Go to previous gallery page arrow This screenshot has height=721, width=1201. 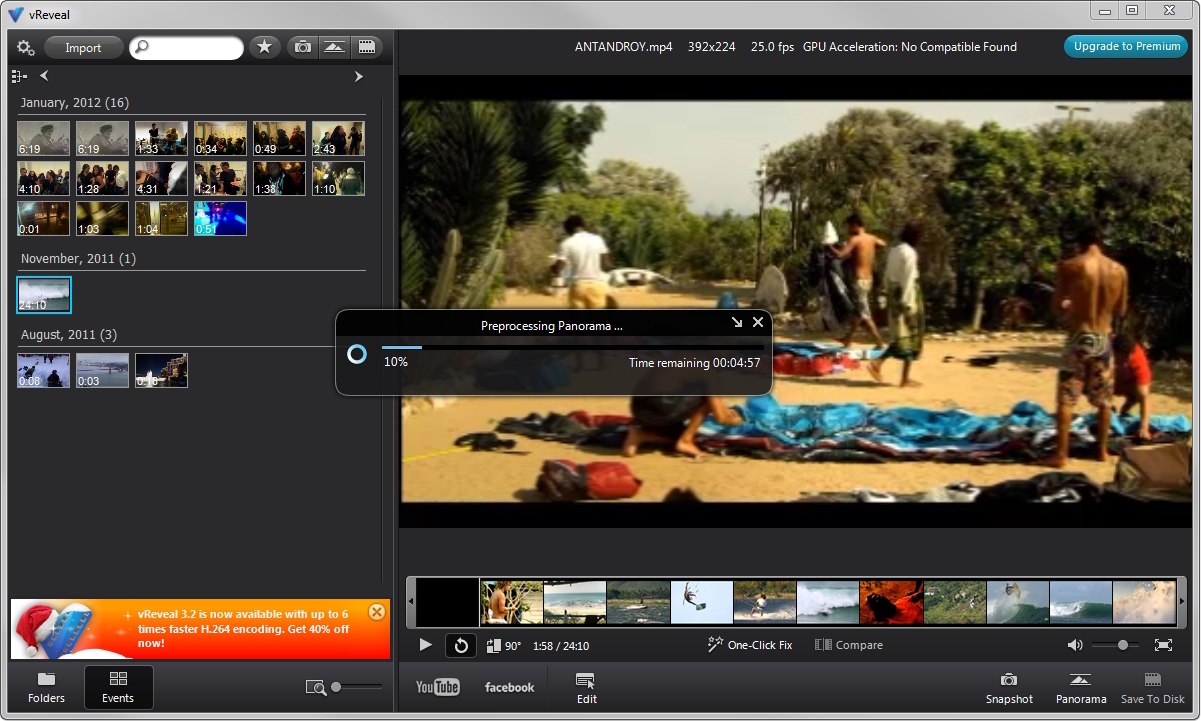(x=44, y=76)
